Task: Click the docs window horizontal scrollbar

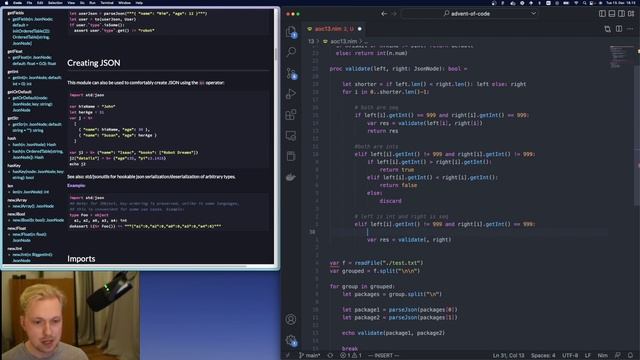Action: pyautogui.click(x=124, y=267)
